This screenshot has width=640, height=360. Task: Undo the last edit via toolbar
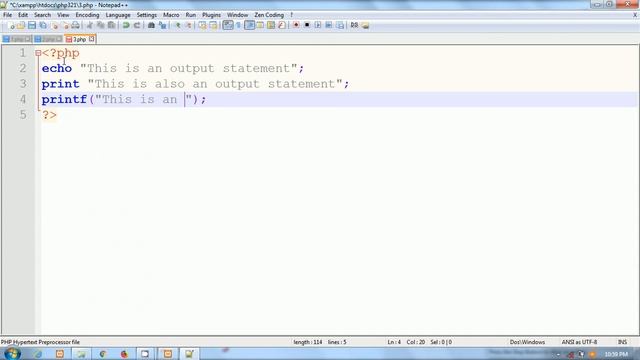[x=126, y=25]
